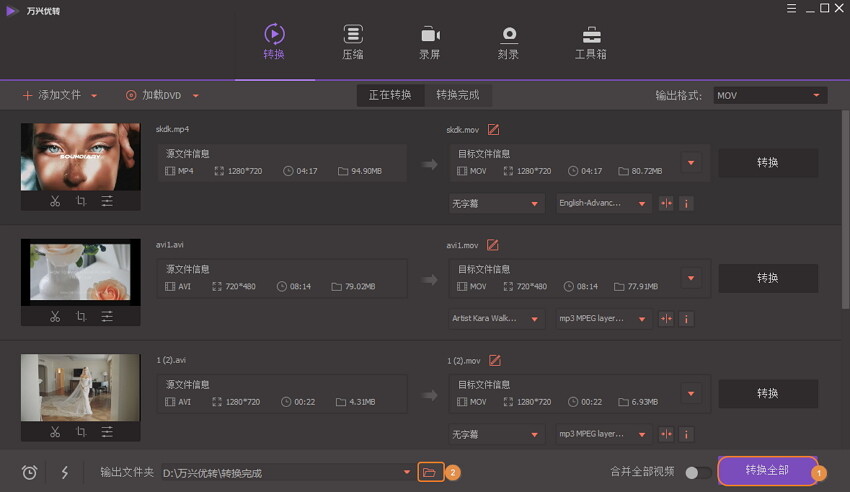Click the source file name 1 (2).avi
The width and height of the screenshot is (850, 492).
[171, 360]
